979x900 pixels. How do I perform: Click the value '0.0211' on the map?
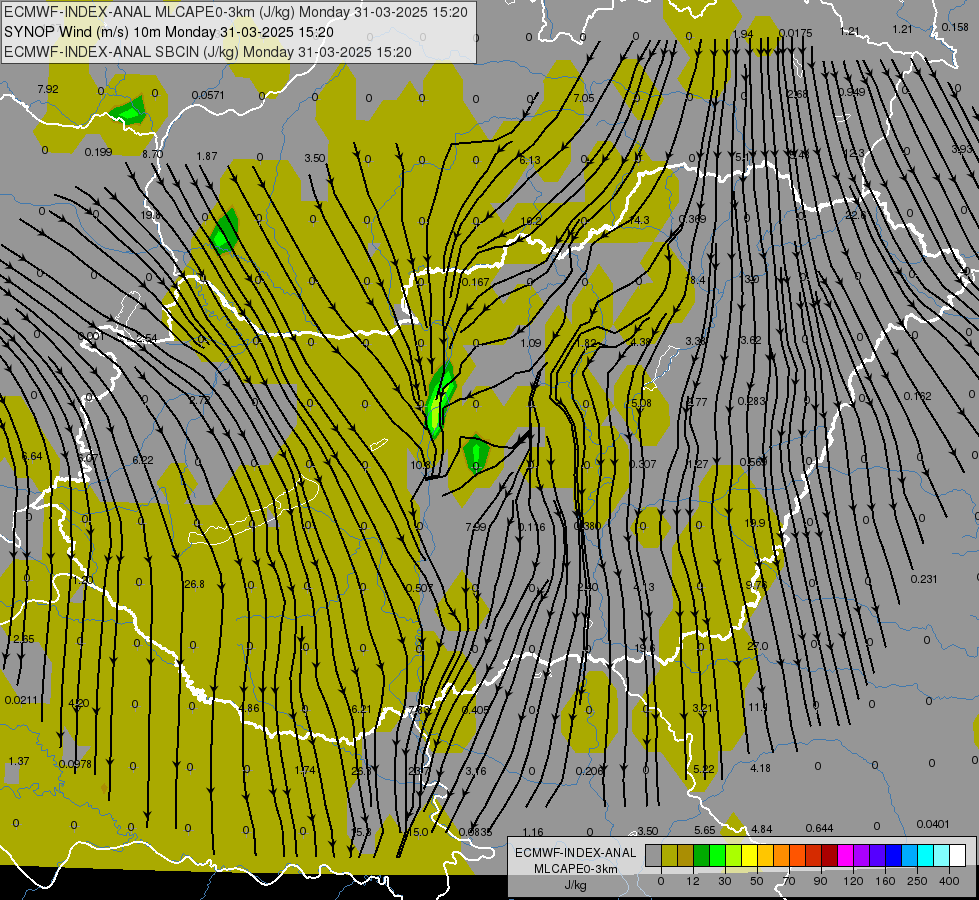coord(21,700)
